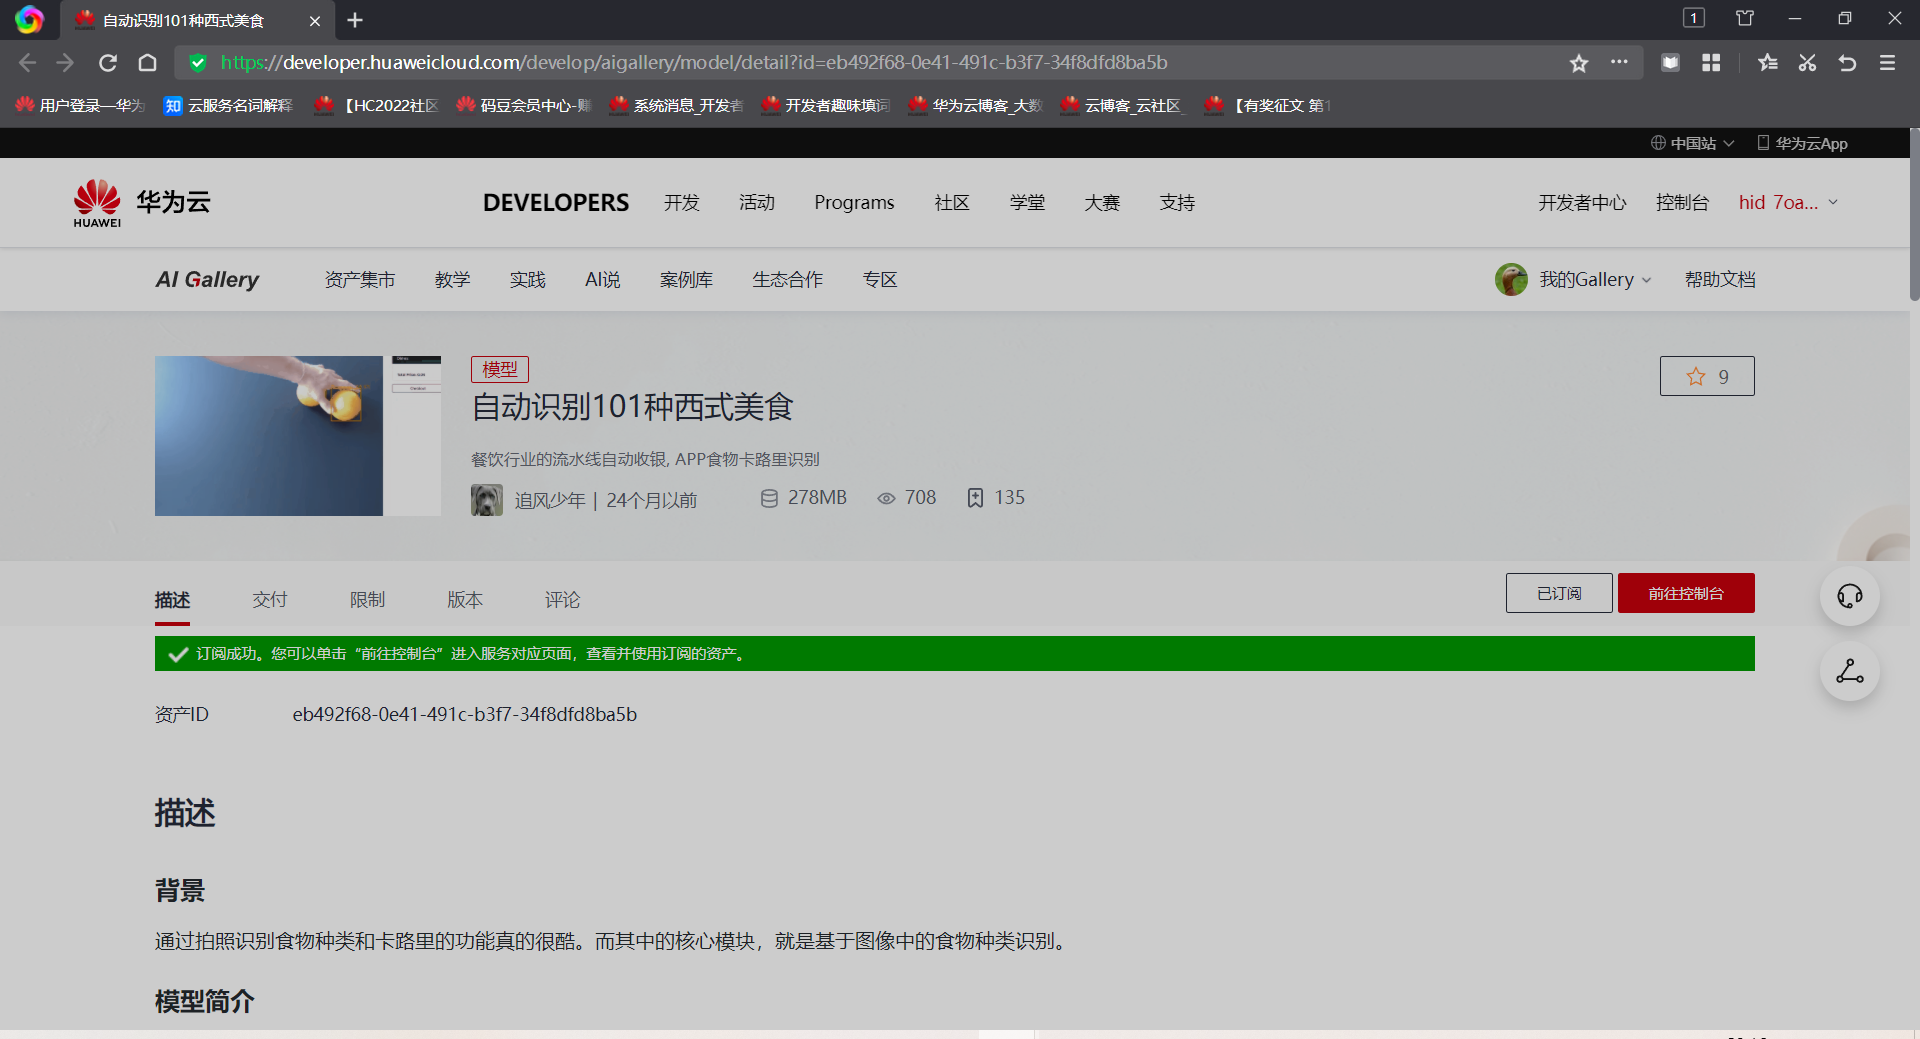The width and height of the screenshot is (1920, 1039).
Task: Click the model preview thumbnail image
Action: click(x=298, y=436)
